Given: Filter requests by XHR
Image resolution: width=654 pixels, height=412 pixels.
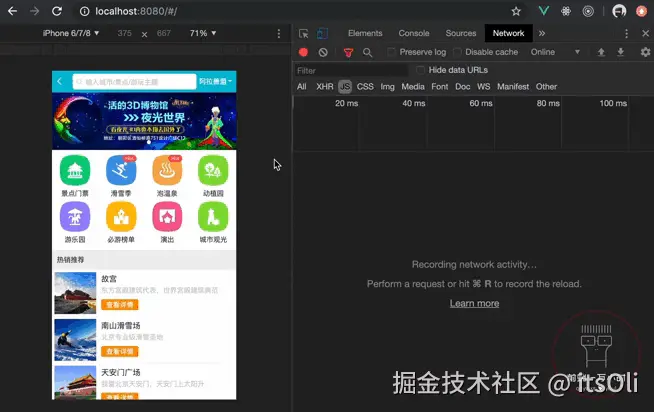Looking at the screenshot, I should point(324,87).
